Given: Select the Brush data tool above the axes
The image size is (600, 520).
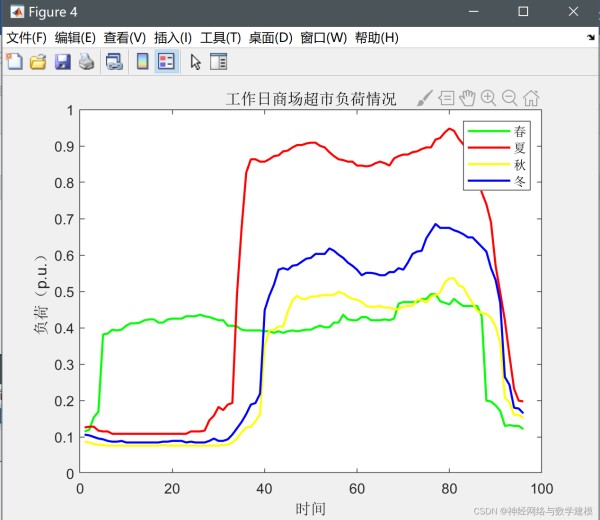Looking at the screenshot, I should tap(425, 98).
